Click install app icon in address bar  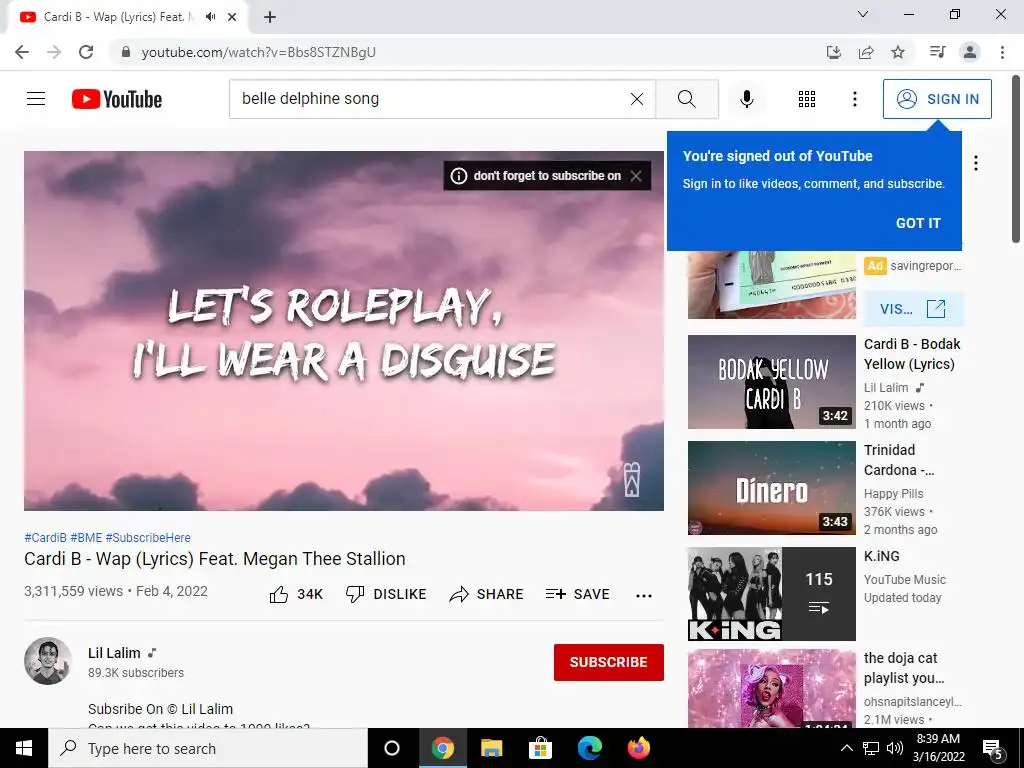coord(834,52)
